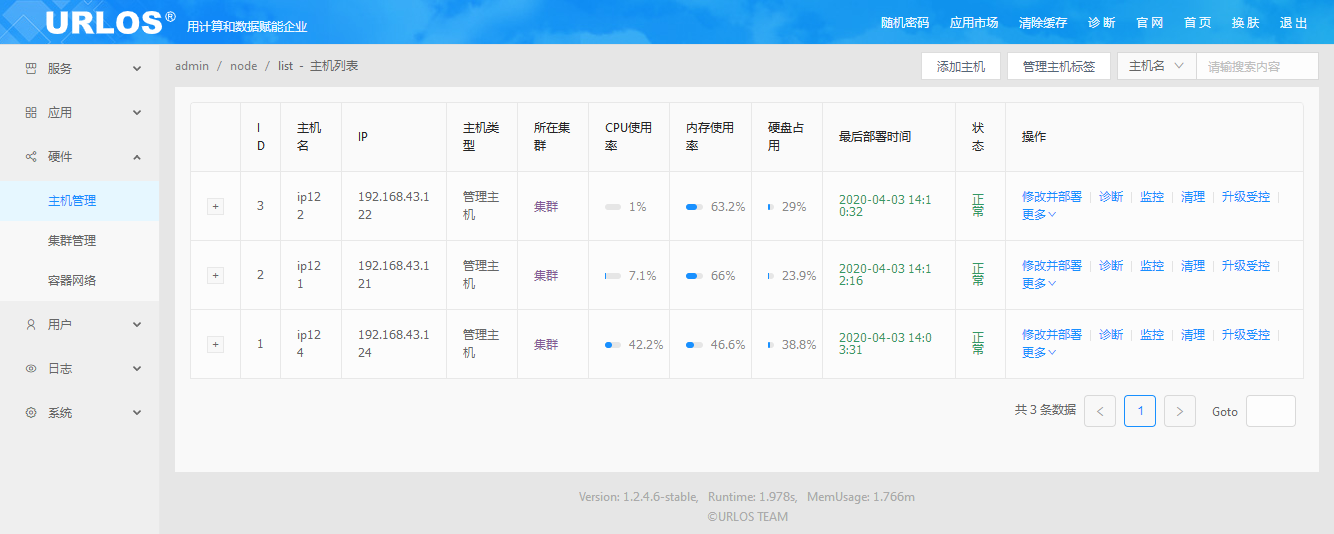
Task: Open 集群管理 in the sidebar
Action: click(72, 241)
